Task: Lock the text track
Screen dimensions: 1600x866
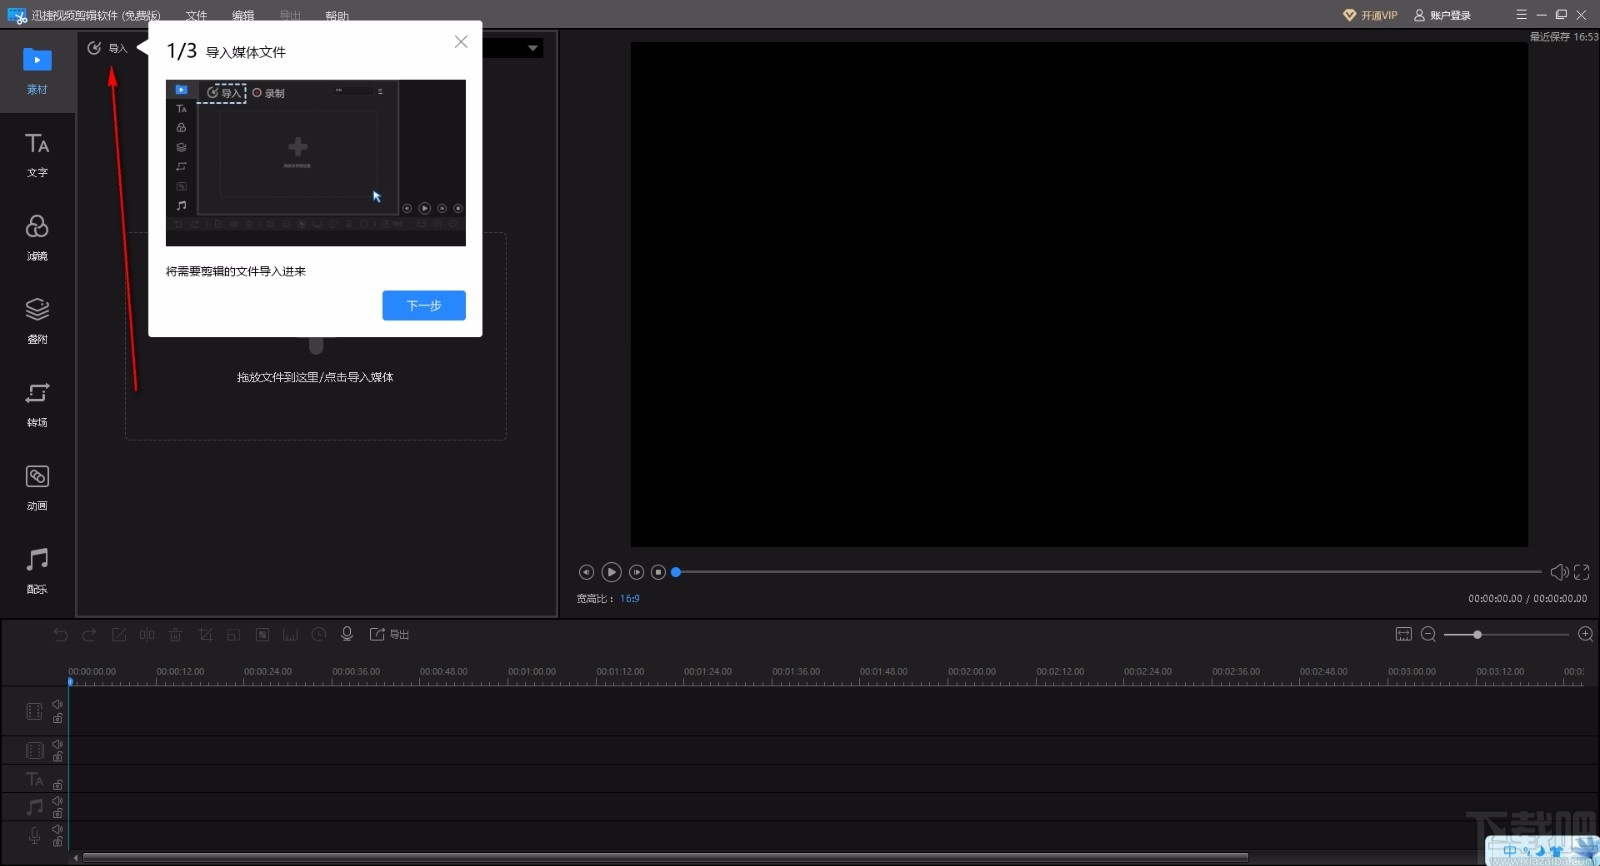Action: point(57,785)
